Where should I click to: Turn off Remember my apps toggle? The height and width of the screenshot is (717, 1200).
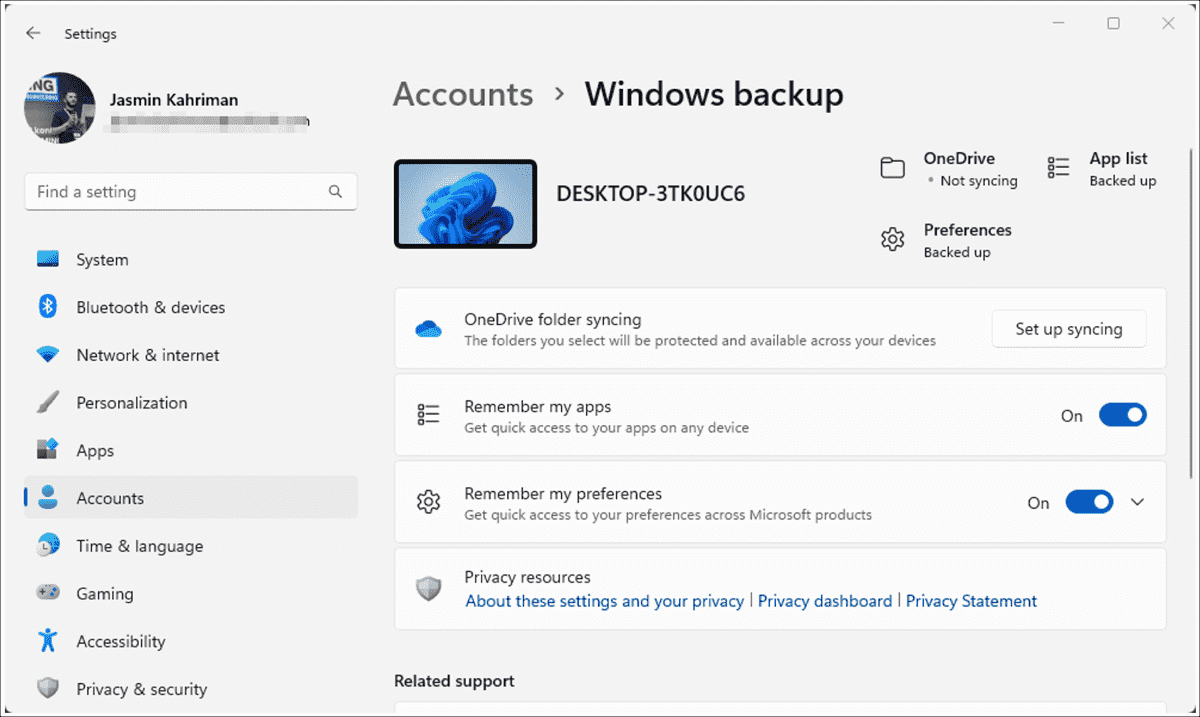point(1122,415)
